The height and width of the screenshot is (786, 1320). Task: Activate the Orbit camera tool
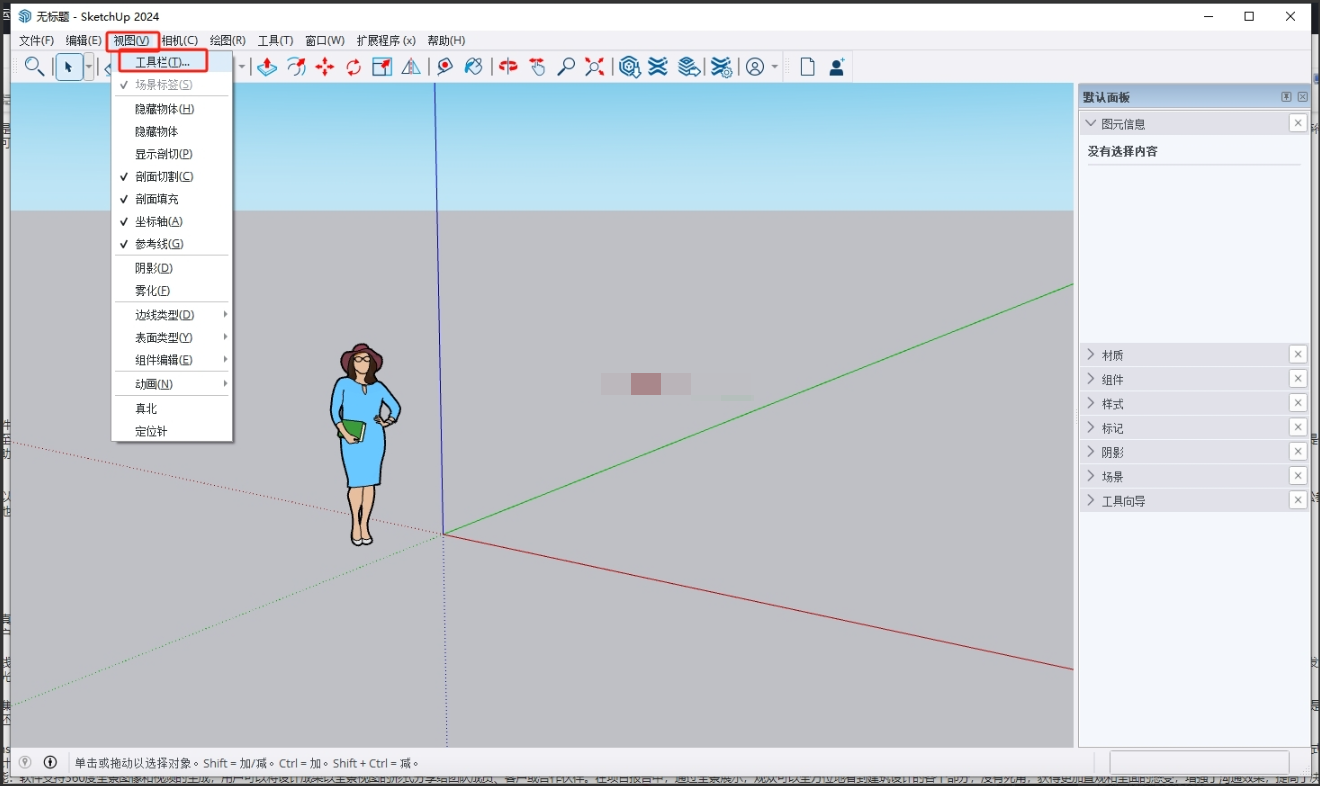tap(508, 67)
